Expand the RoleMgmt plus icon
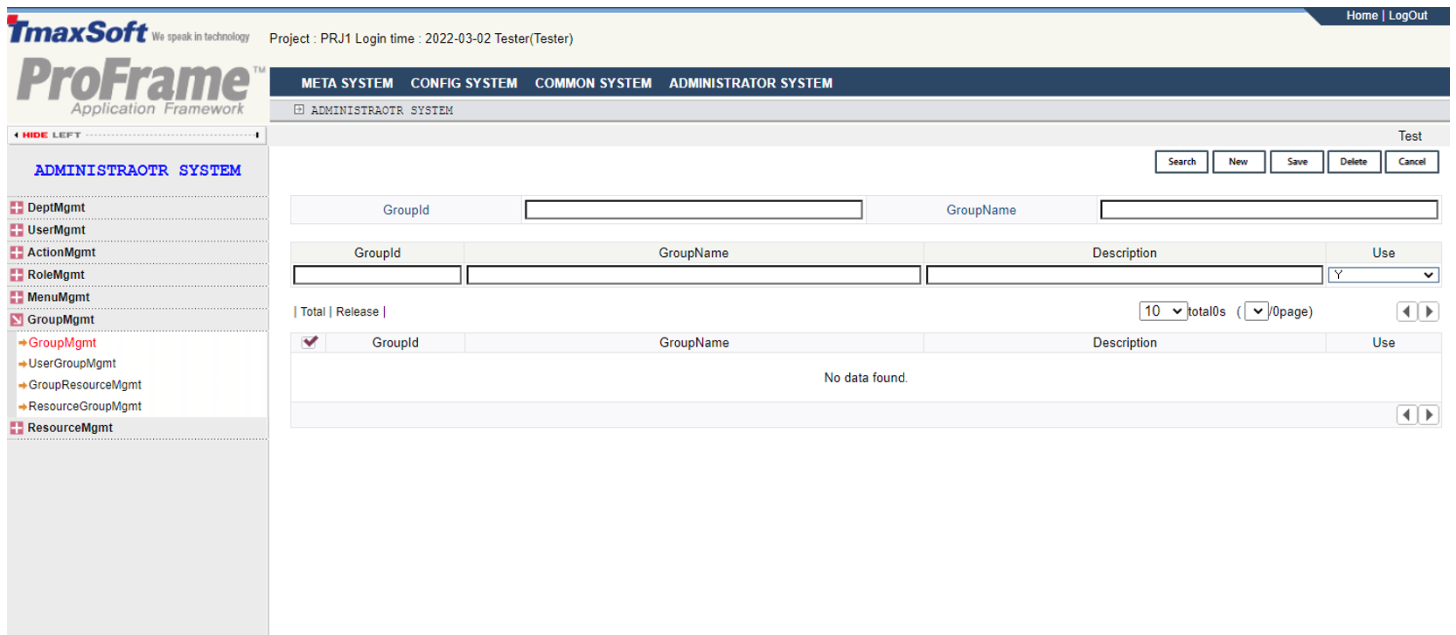The image size is (1456, 635). coord(15,274)
